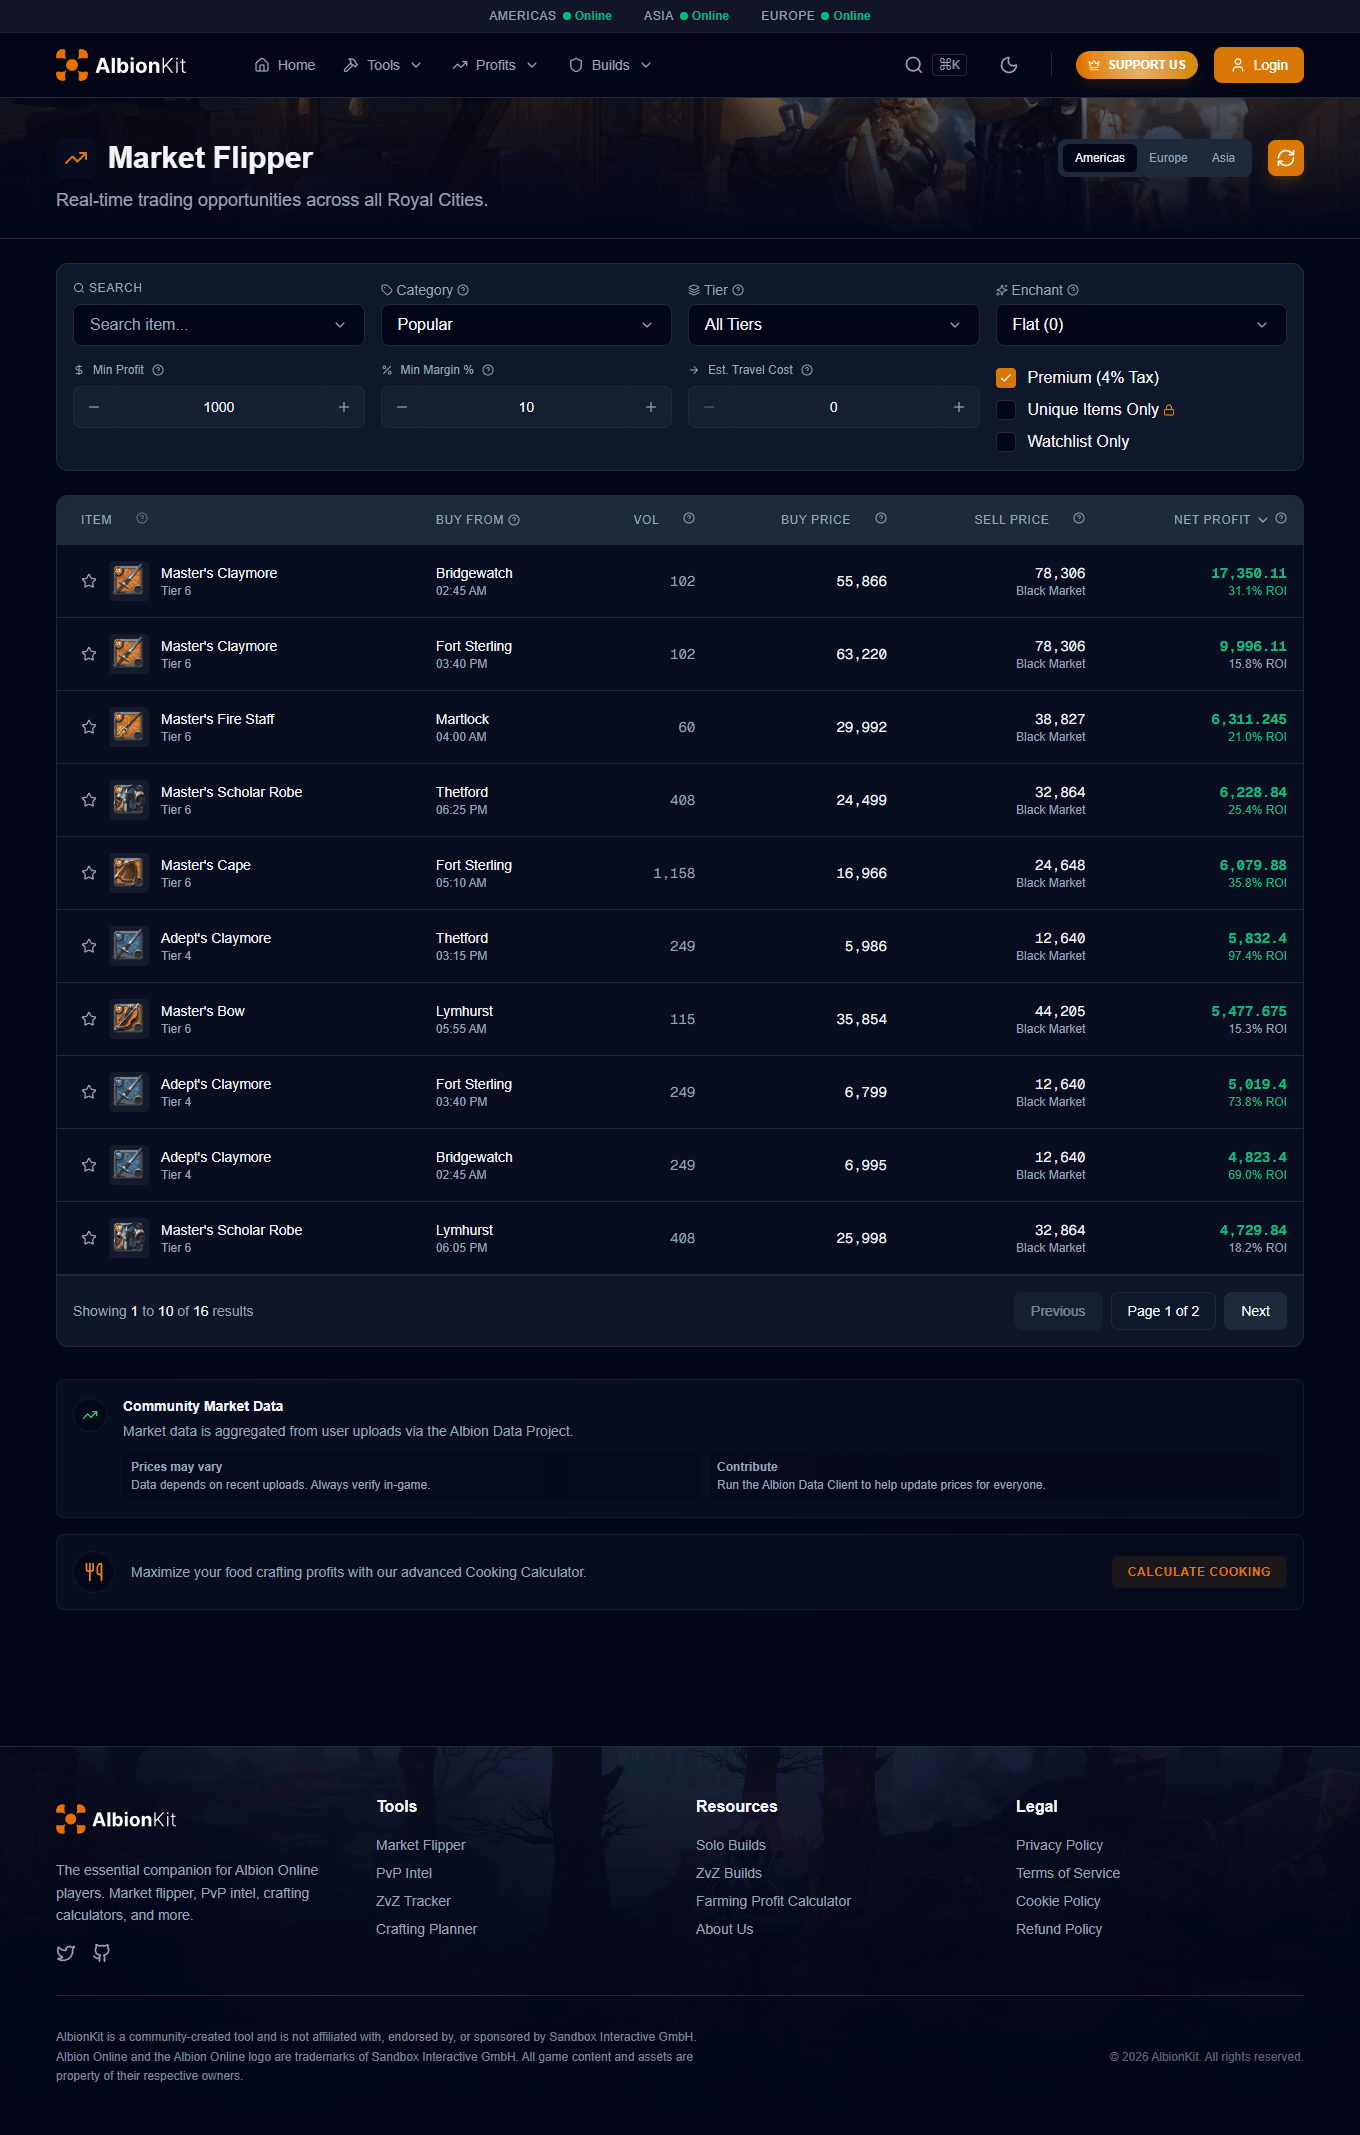
Task: Click help icon beside Tier label
Action: click(738, 290)
